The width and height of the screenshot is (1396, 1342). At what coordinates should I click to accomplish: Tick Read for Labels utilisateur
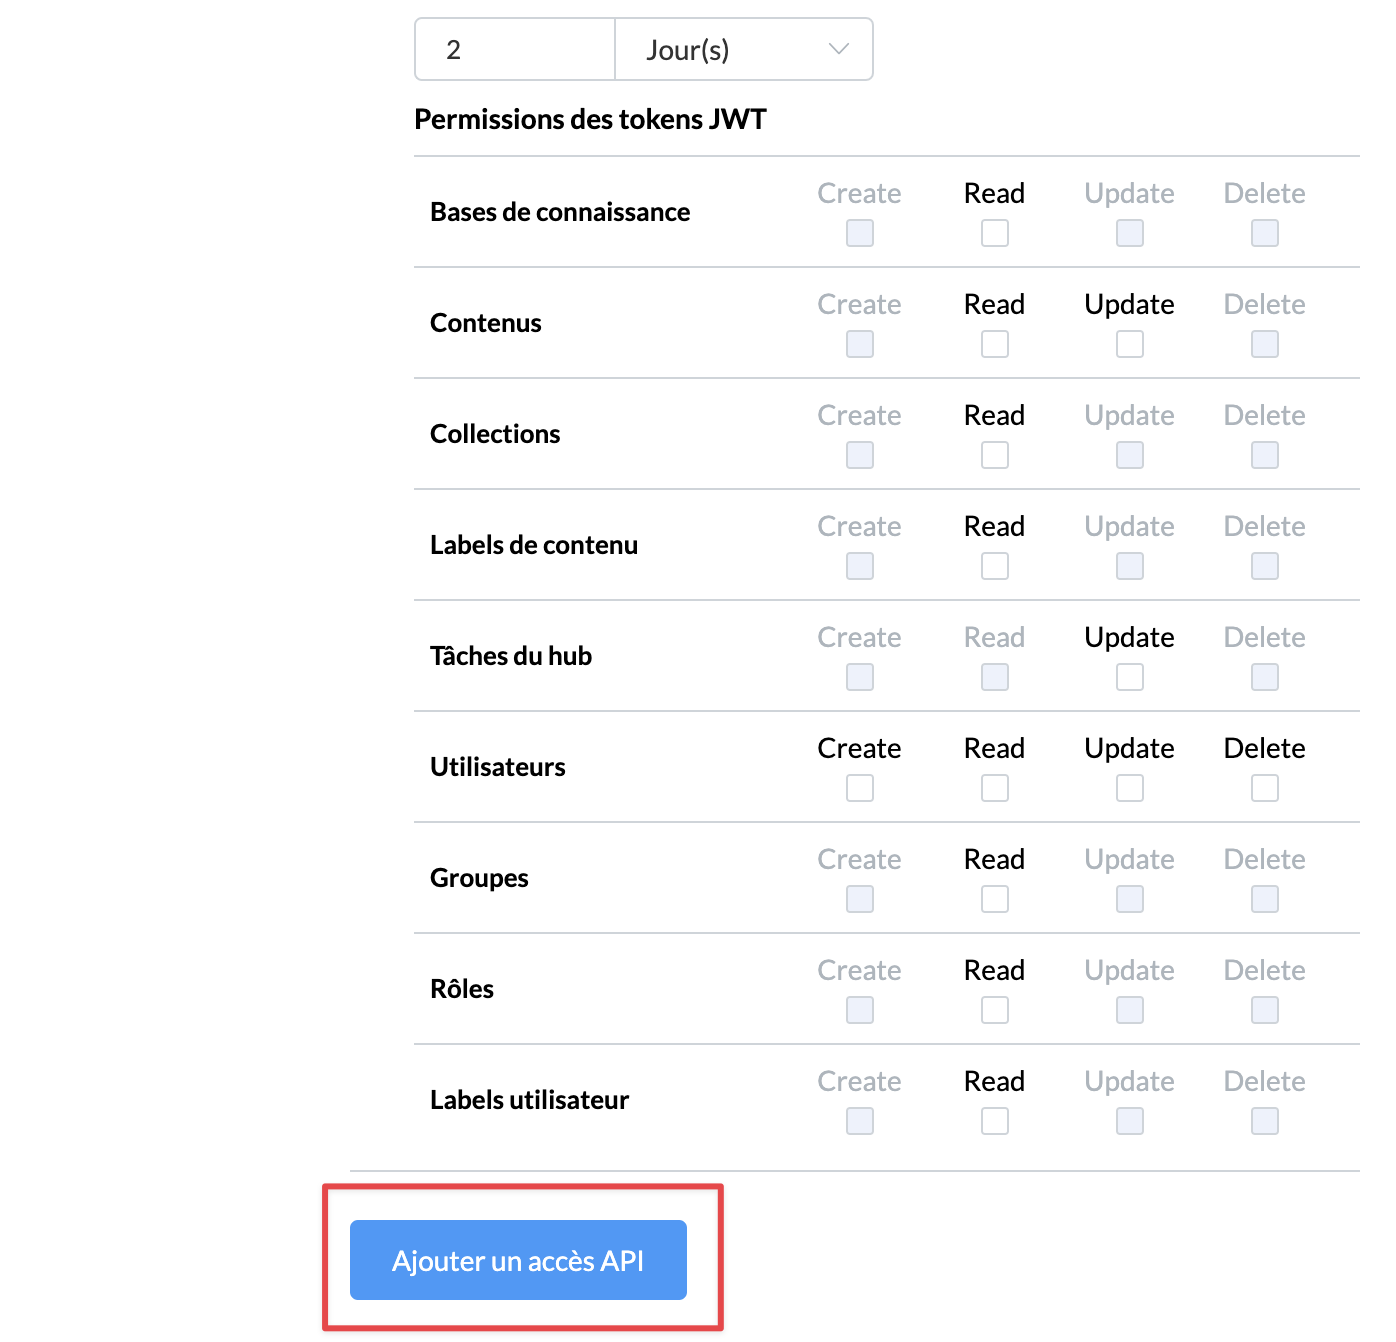coord(995,1121)
